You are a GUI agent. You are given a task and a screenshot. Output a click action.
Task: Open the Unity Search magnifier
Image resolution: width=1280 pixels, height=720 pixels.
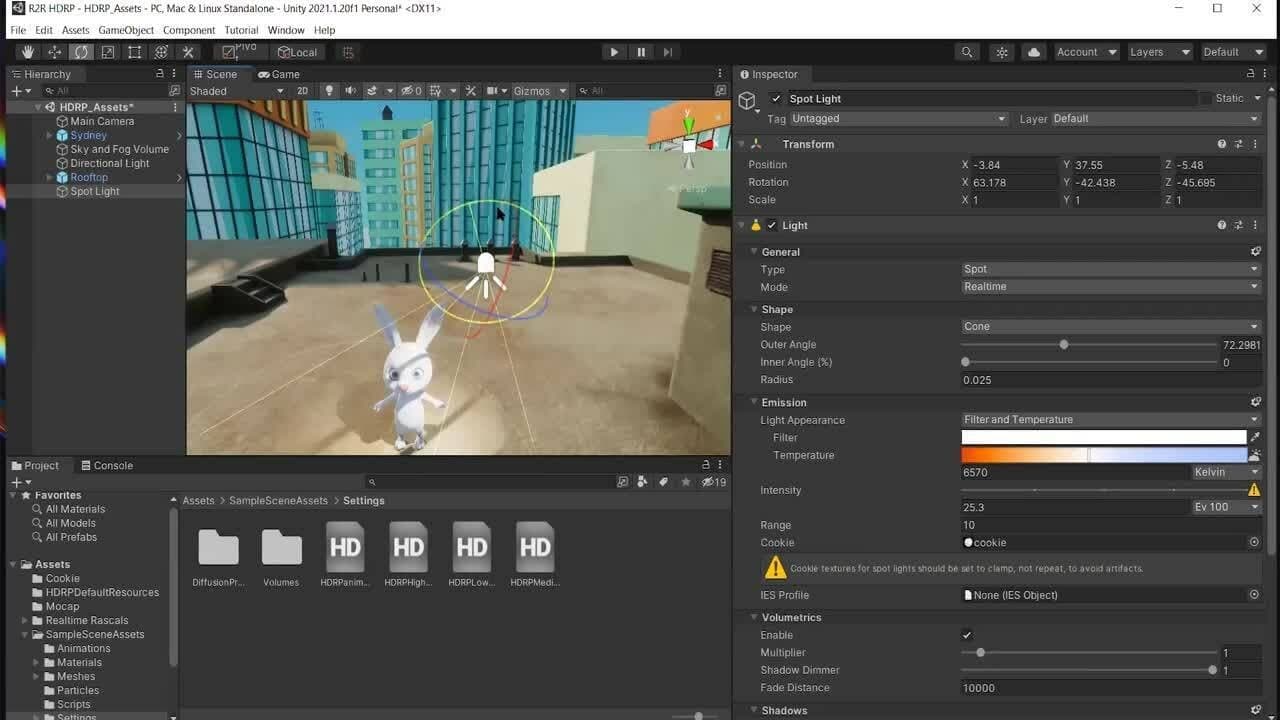[966, 52]
